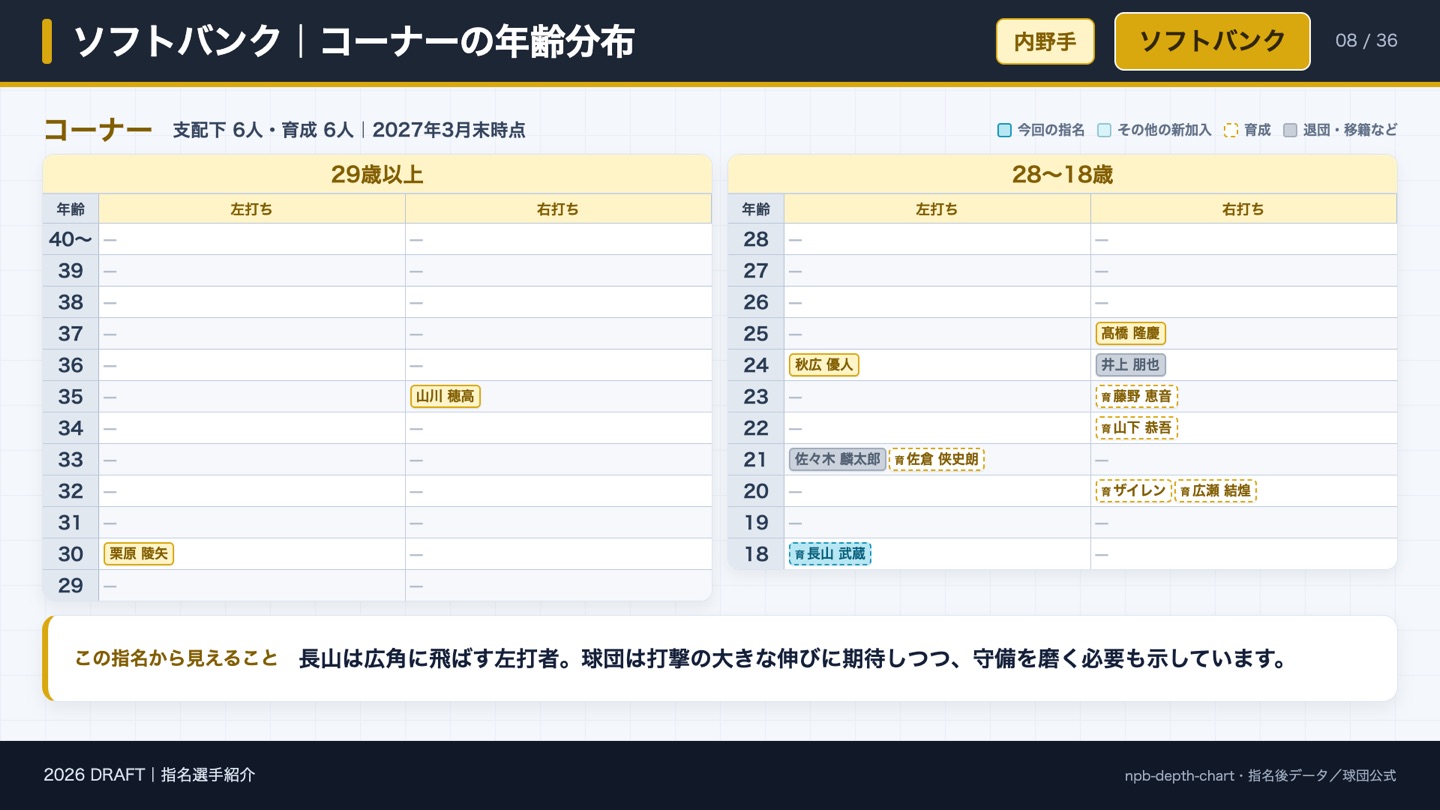Click the age 21 row label
Viewport: 1440px width, 810px height.
coord(756,459)
